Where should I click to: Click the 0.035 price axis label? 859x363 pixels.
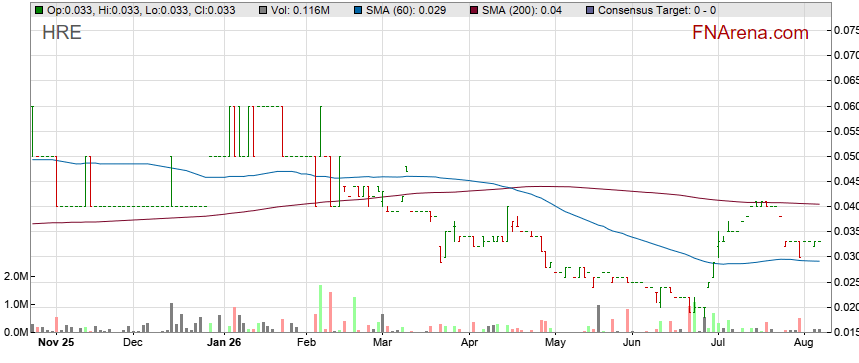click(x=846, y=232)
